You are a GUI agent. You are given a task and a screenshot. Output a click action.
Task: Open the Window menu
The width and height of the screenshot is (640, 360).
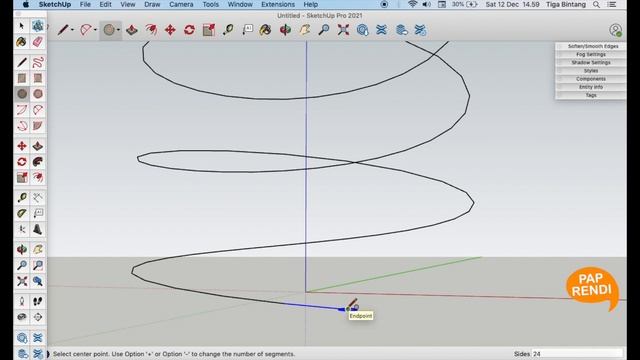coord(240,4)
